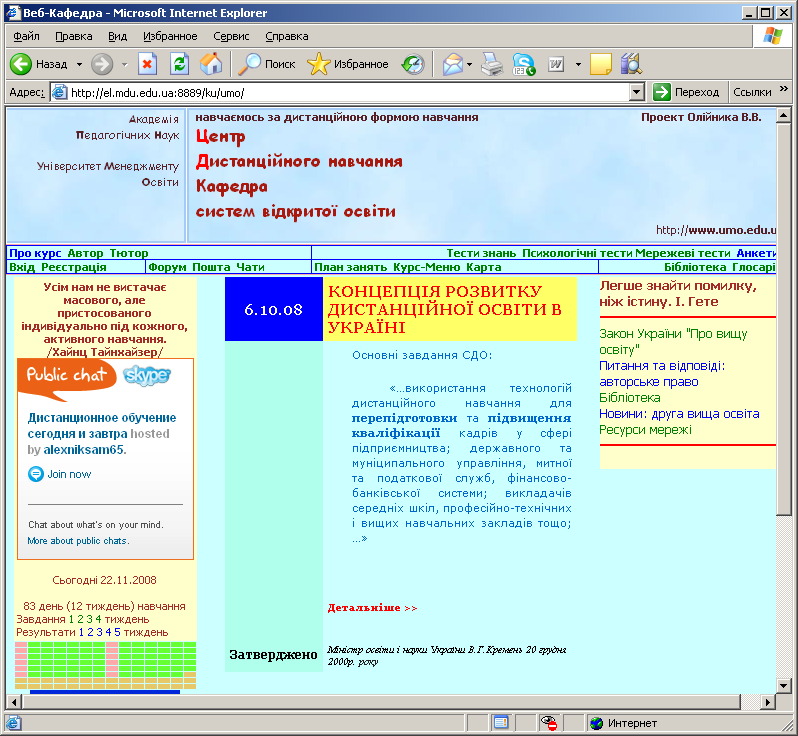This screenshot has width=798, height=736.
Task: Stop page loading with red X icon
Action: click(x=147, y=64)
